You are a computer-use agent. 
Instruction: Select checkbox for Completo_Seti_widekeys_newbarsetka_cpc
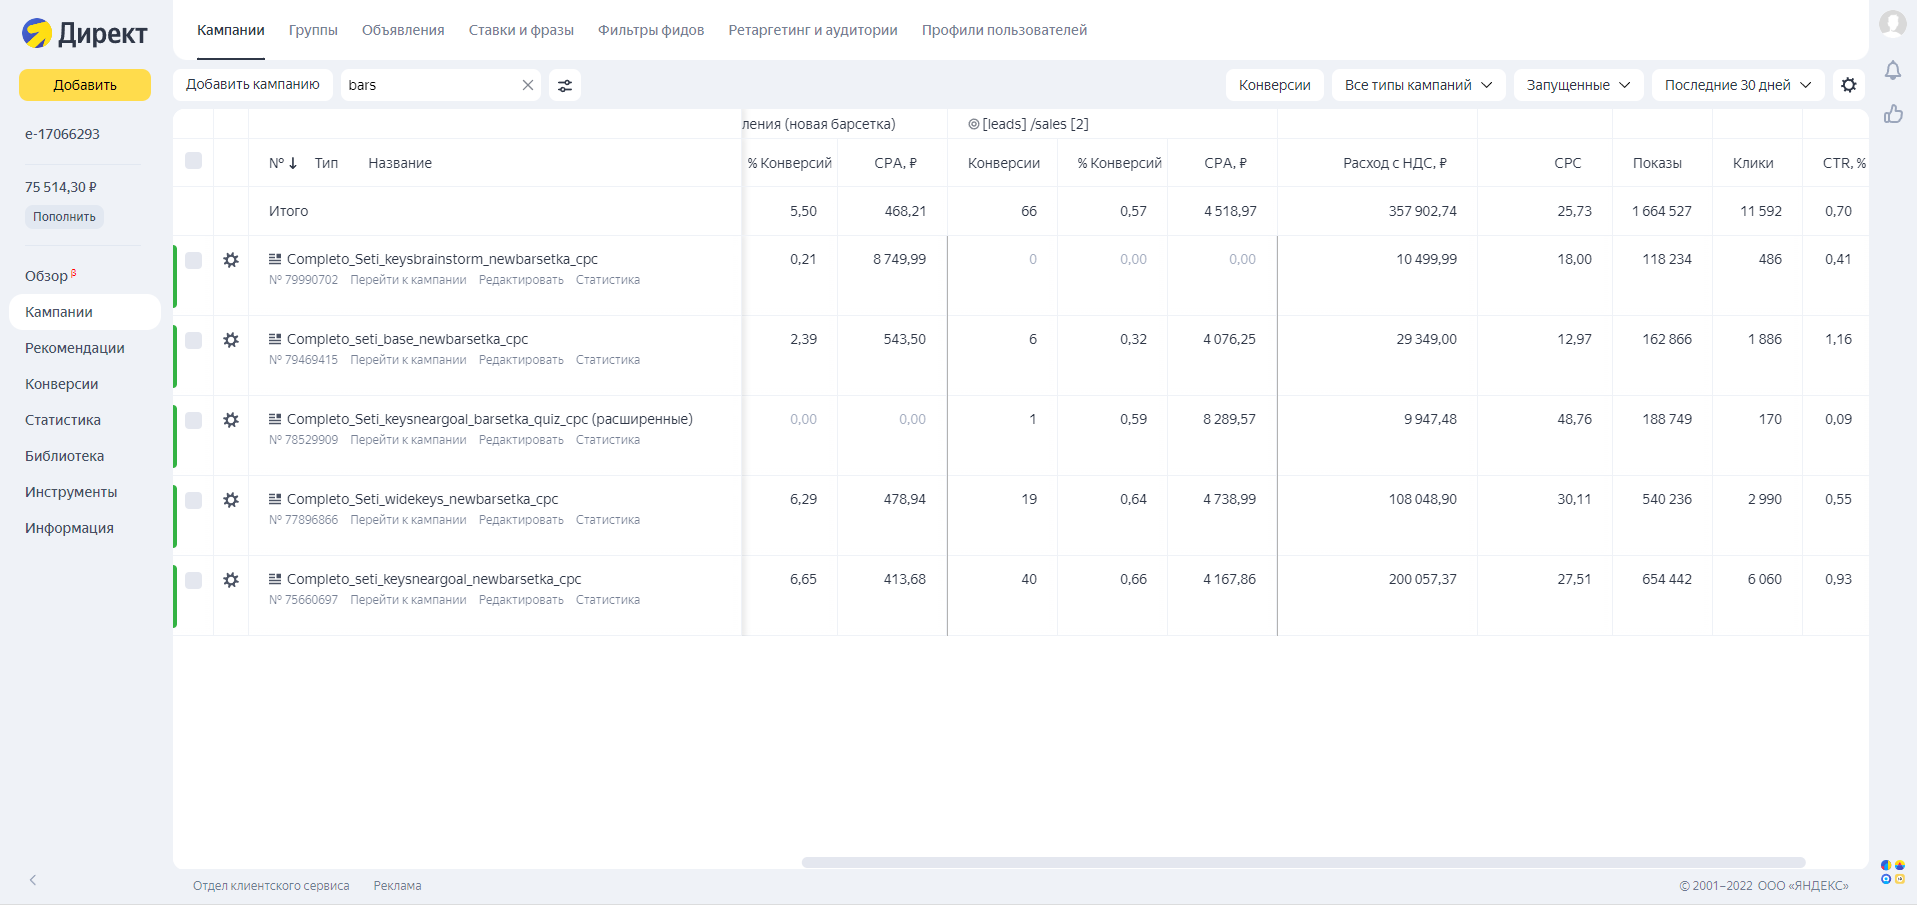194,500
